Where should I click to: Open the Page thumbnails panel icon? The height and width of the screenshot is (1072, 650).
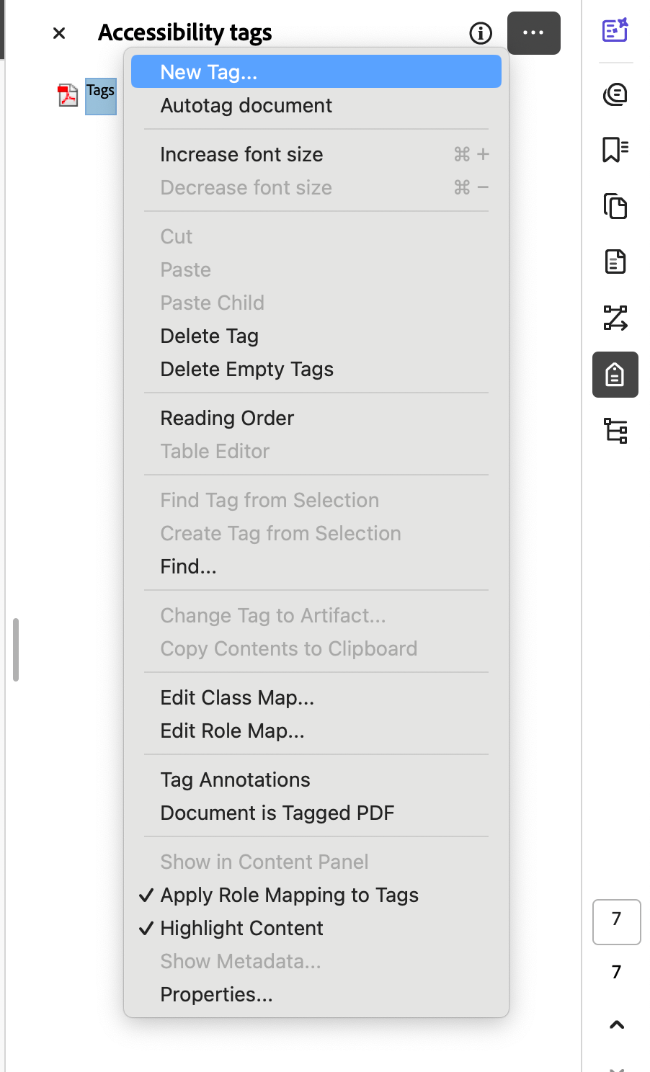point(614,205)
